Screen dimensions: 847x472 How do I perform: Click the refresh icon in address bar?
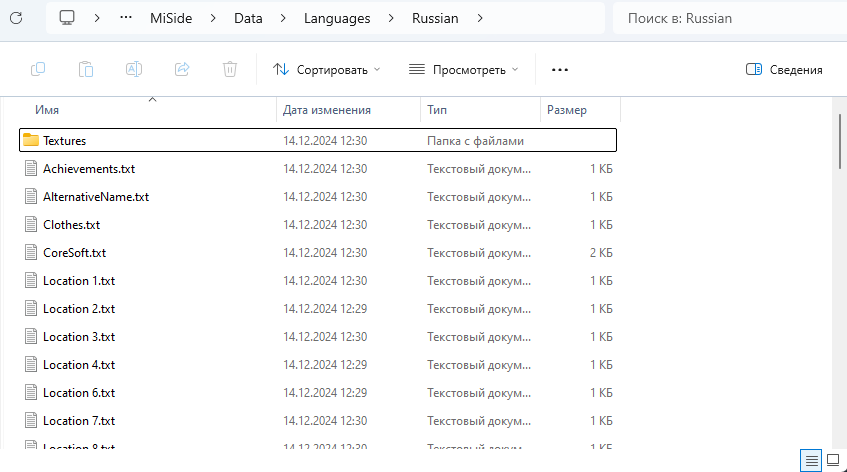point(16,19)
